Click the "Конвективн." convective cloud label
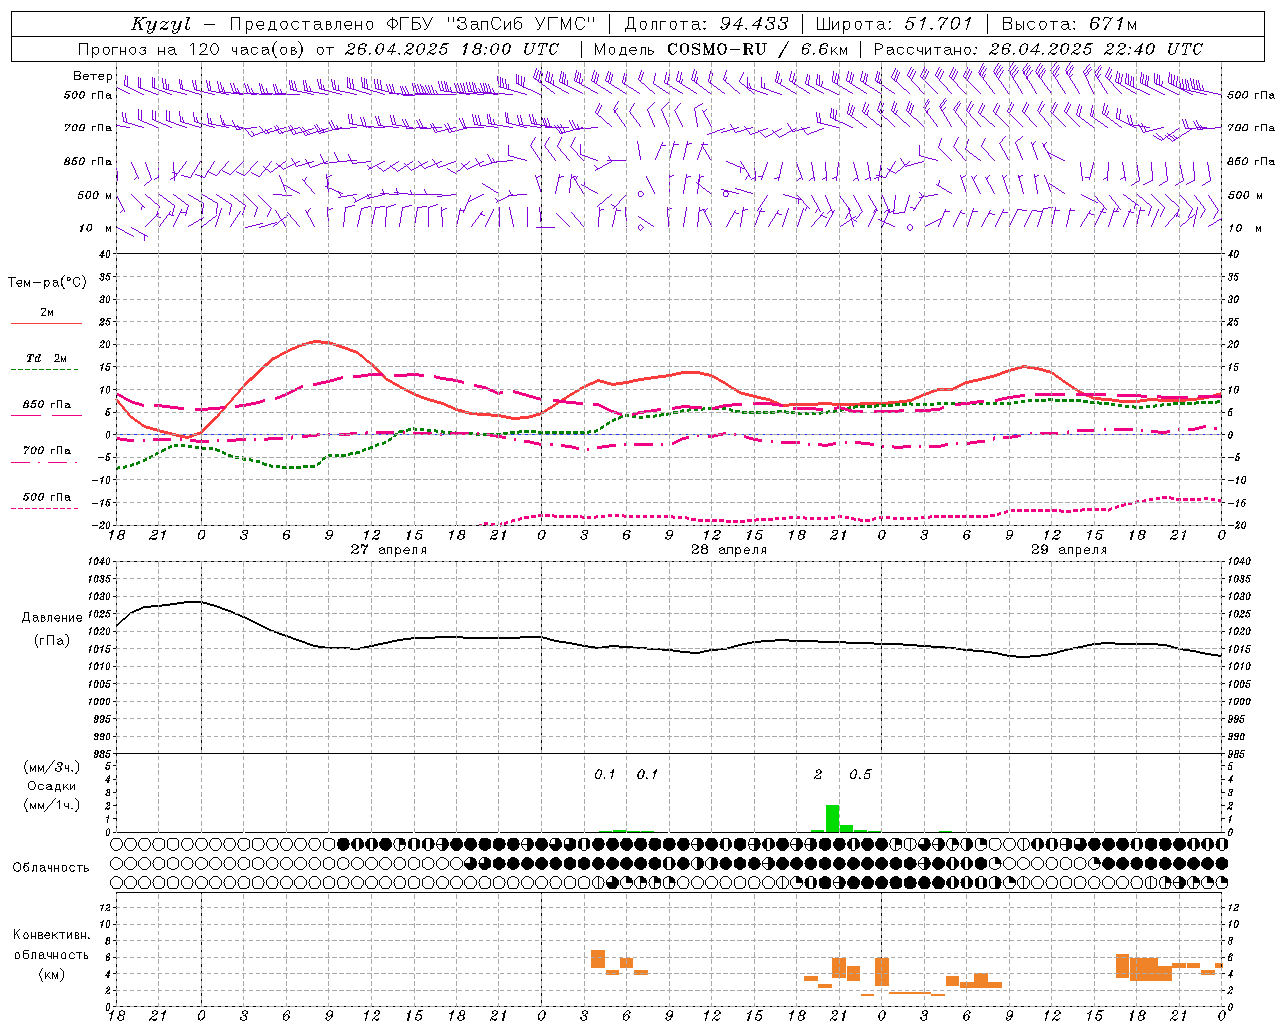The width and height of the screenshot is (1280, 1024). (51, 935)
